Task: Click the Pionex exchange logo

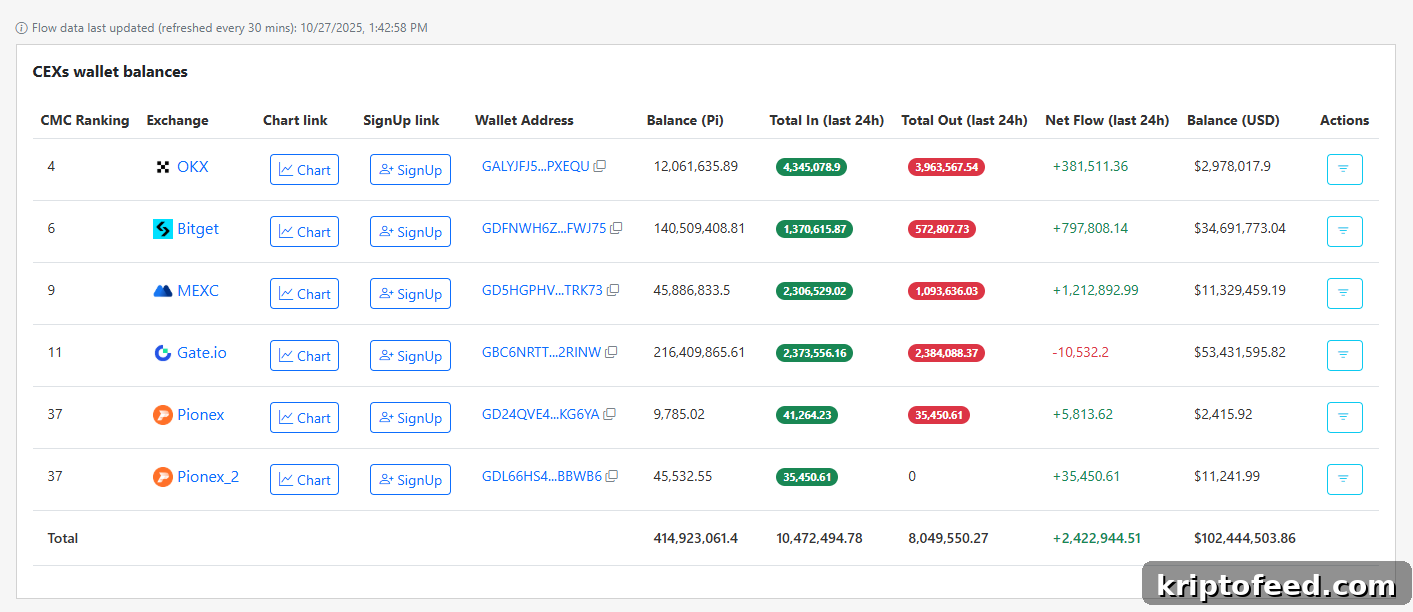Action: click(x=163, y=415)
